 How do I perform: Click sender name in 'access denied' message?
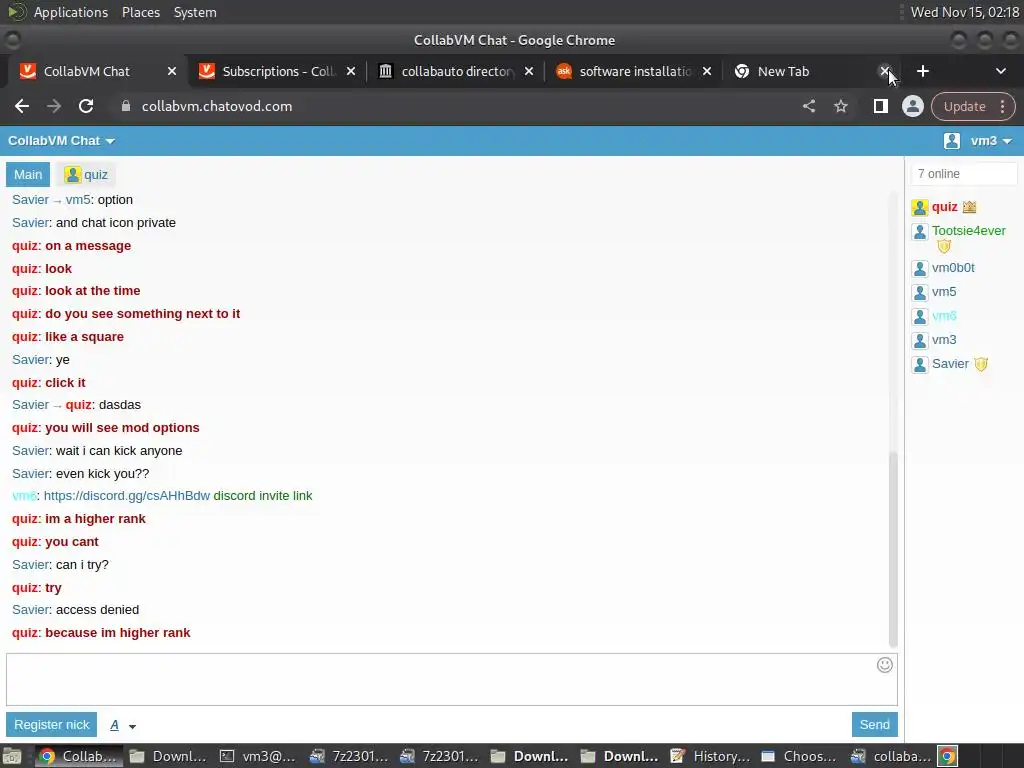pos(31,610)
